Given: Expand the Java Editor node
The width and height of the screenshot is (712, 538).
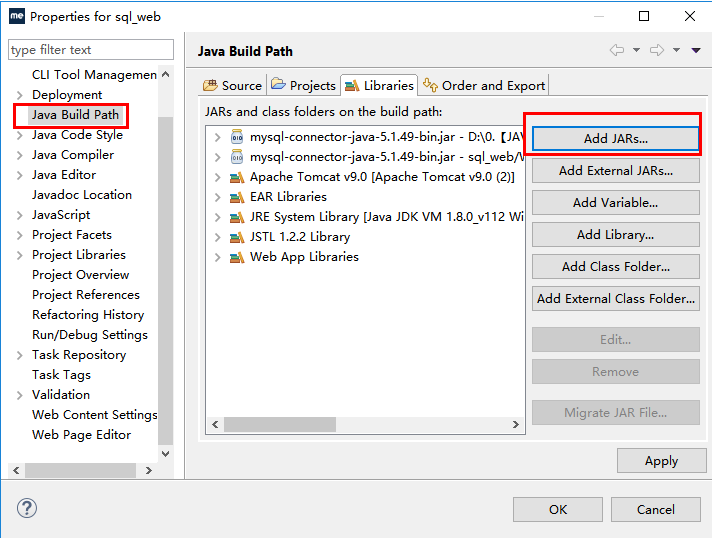Looking at the screenshot, I should point(19,175).
